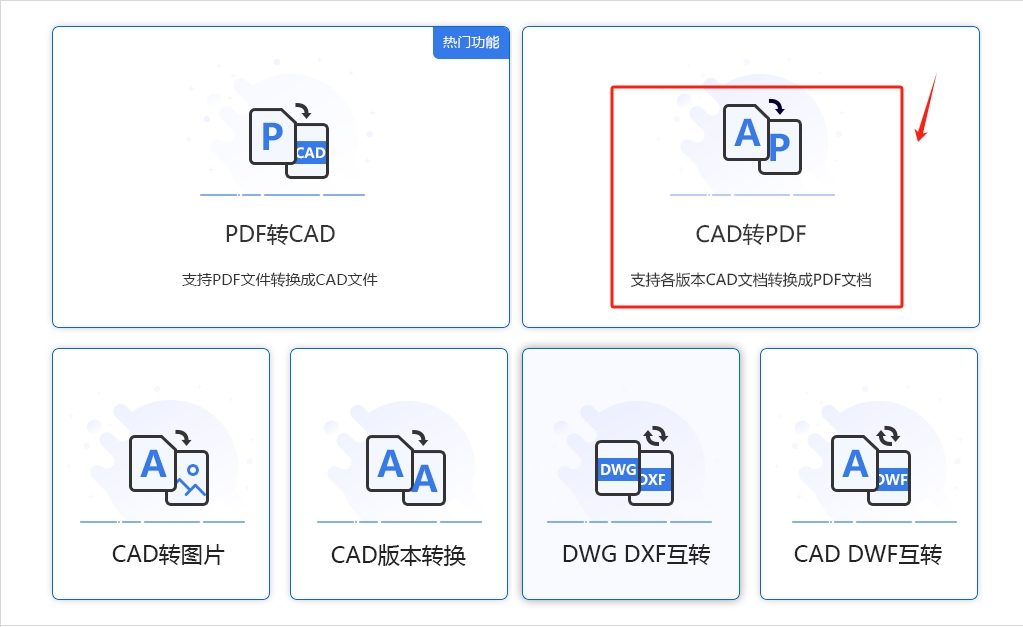Image resolution: width=1023 pixels, height=627 pixels.
Task: Click description 支持各版本CAD文档转换成PDF文档
Action: click(x=751, y=280)
